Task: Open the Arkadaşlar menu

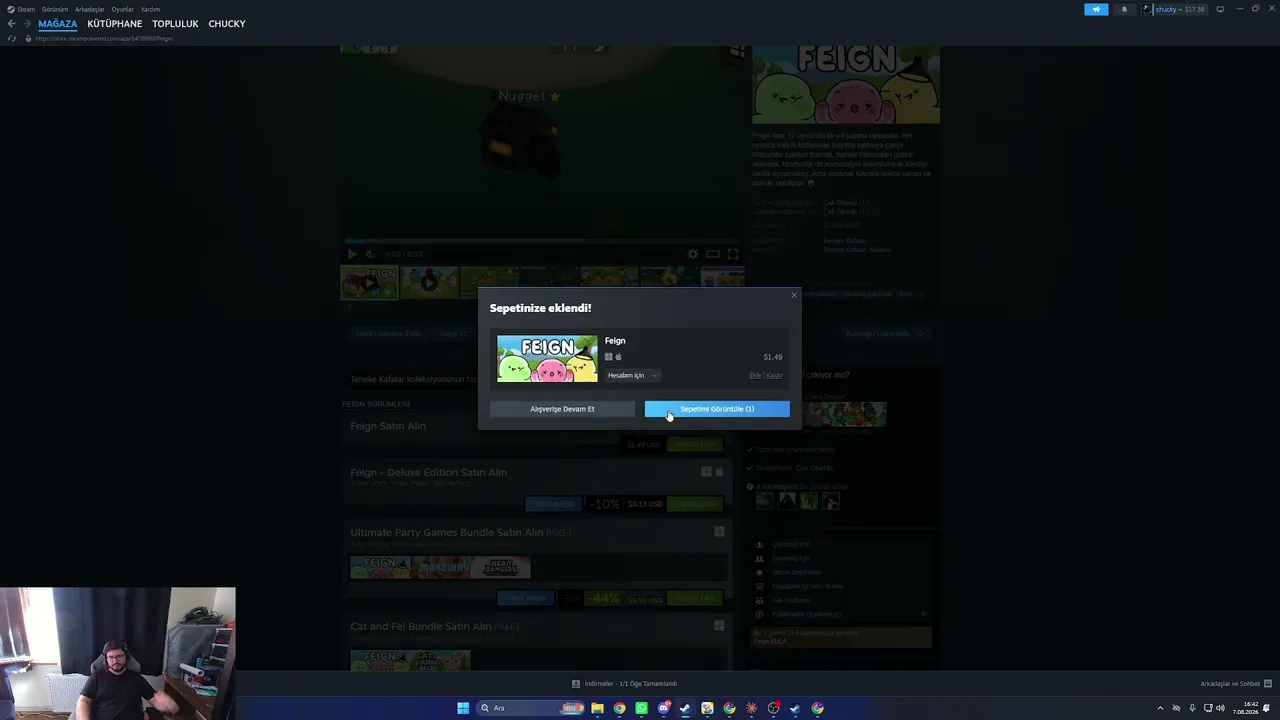Action: point(90,9)
